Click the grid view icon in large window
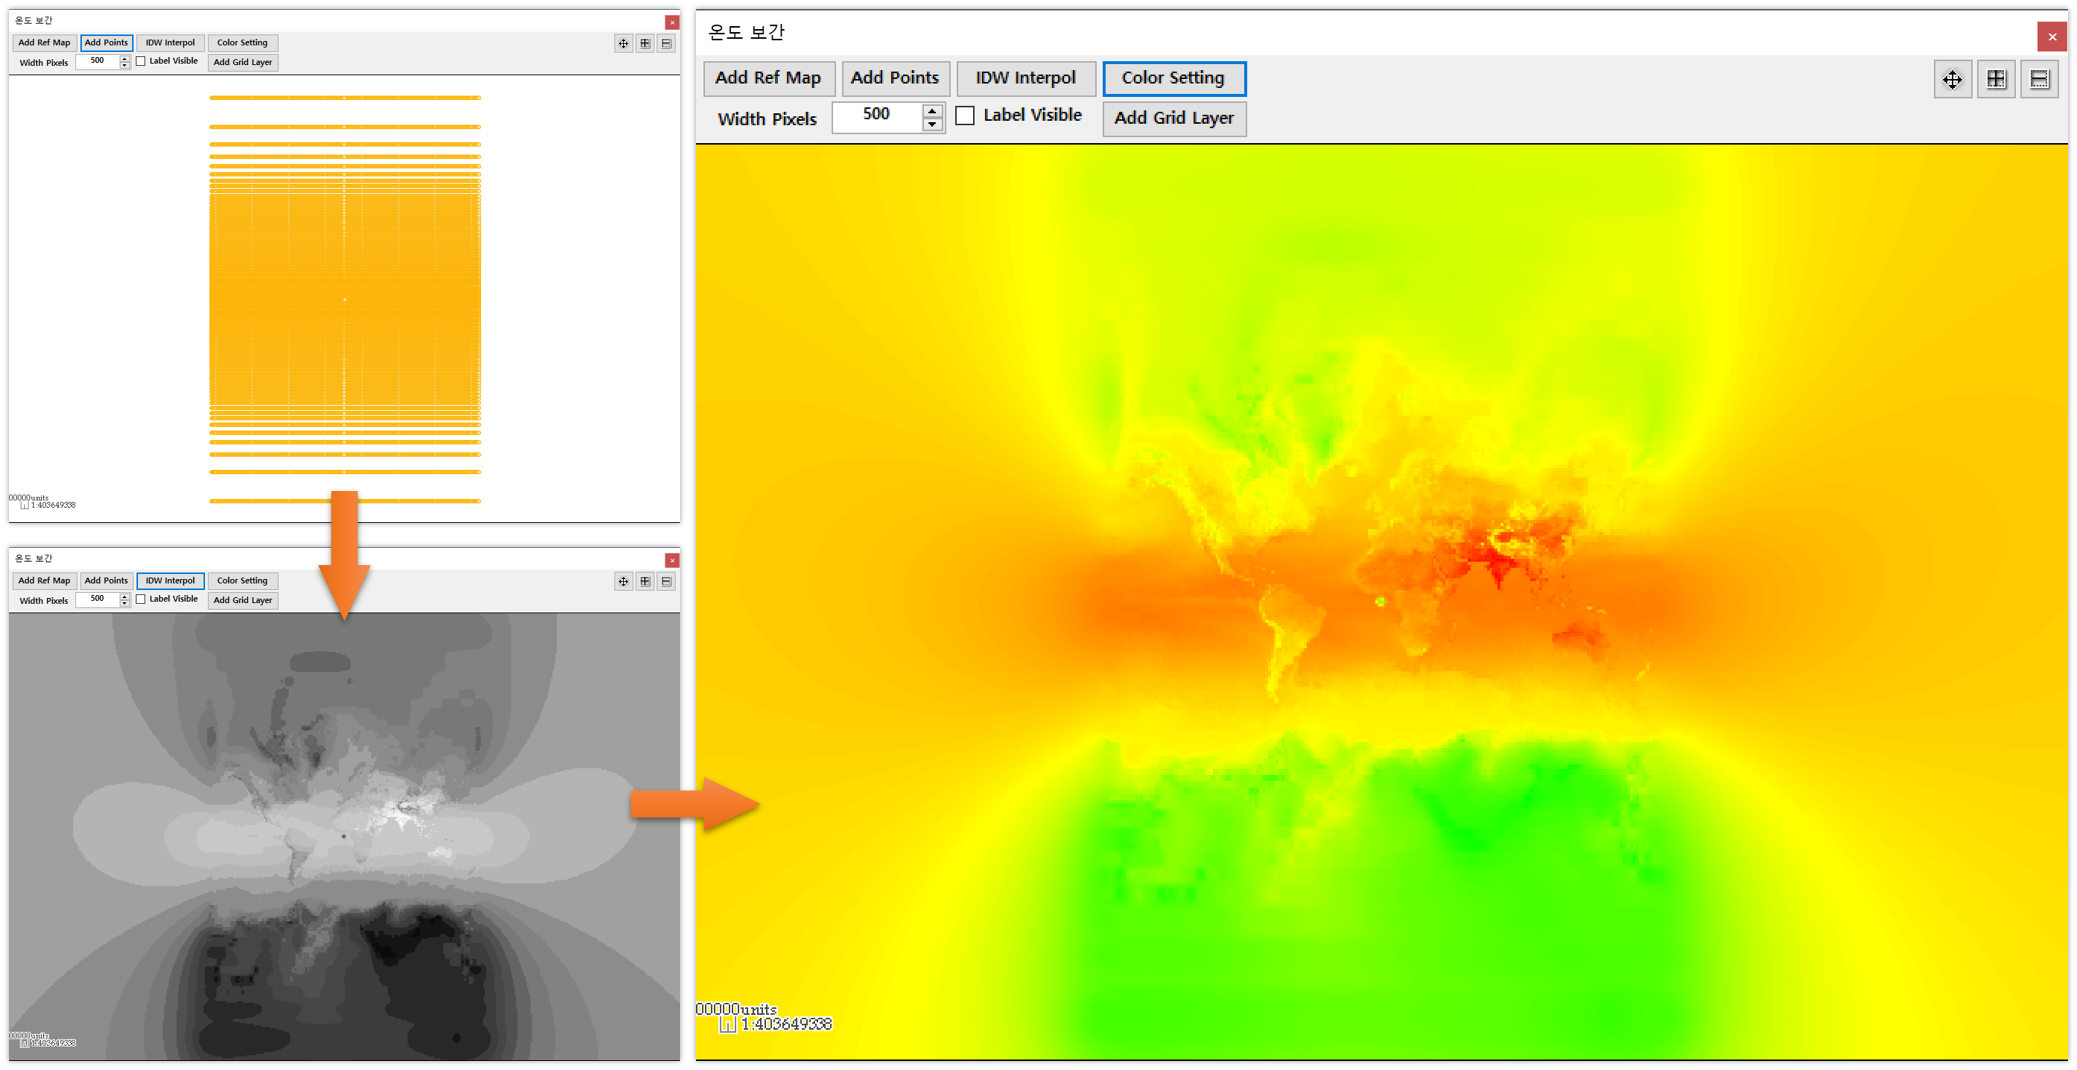 point(1996,80)
